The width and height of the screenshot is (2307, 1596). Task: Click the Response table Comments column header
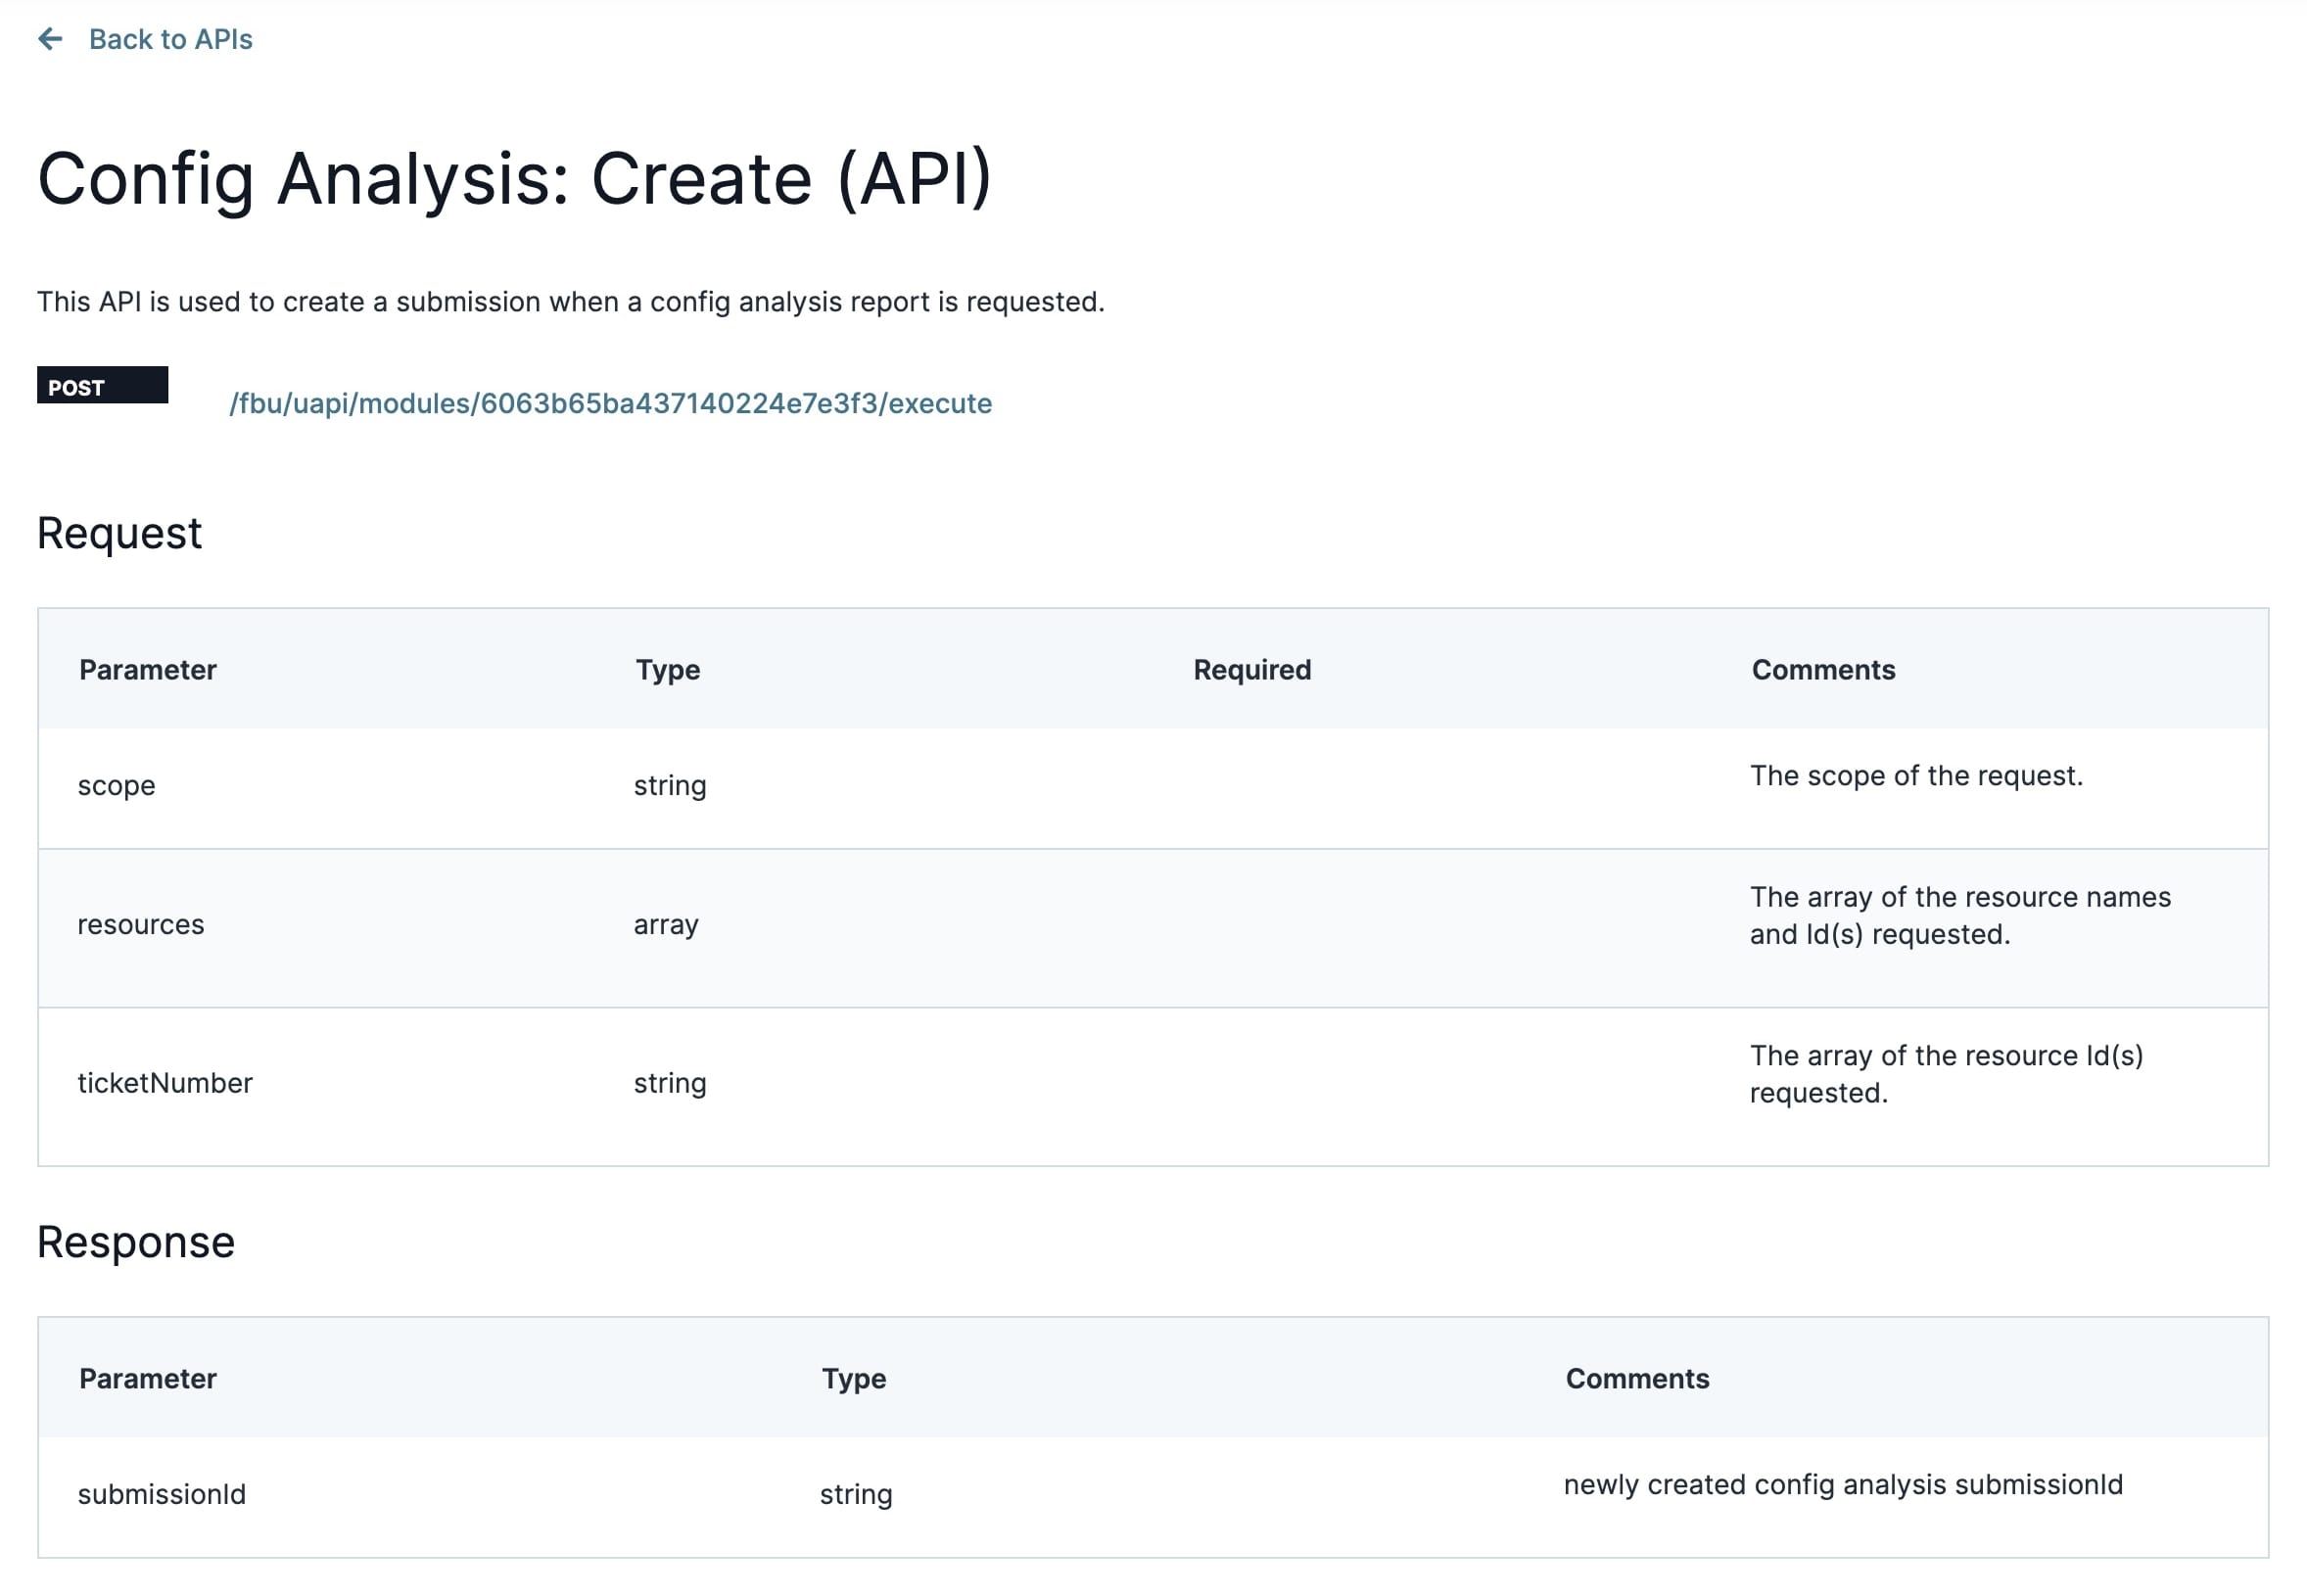pyautogui.click(x=1637, y=1379)
